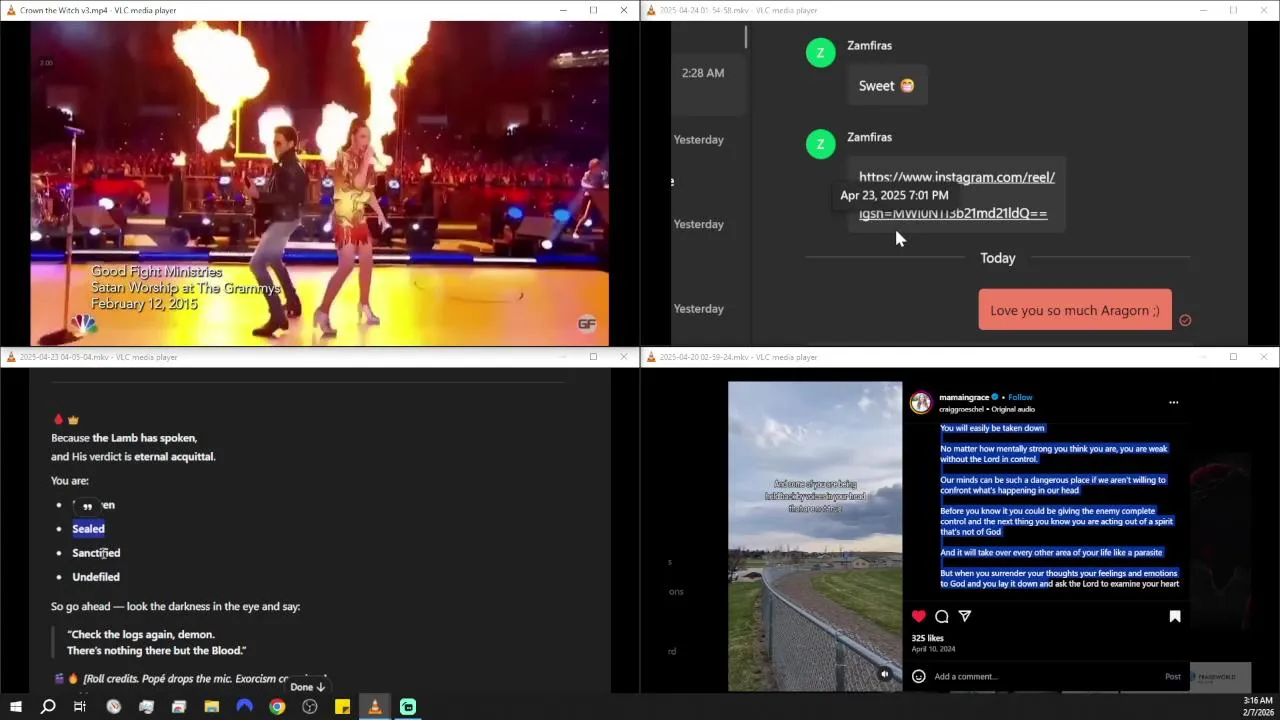
Task: Open the craiggroeschel audio author link
Action: (x=961, y=409)
